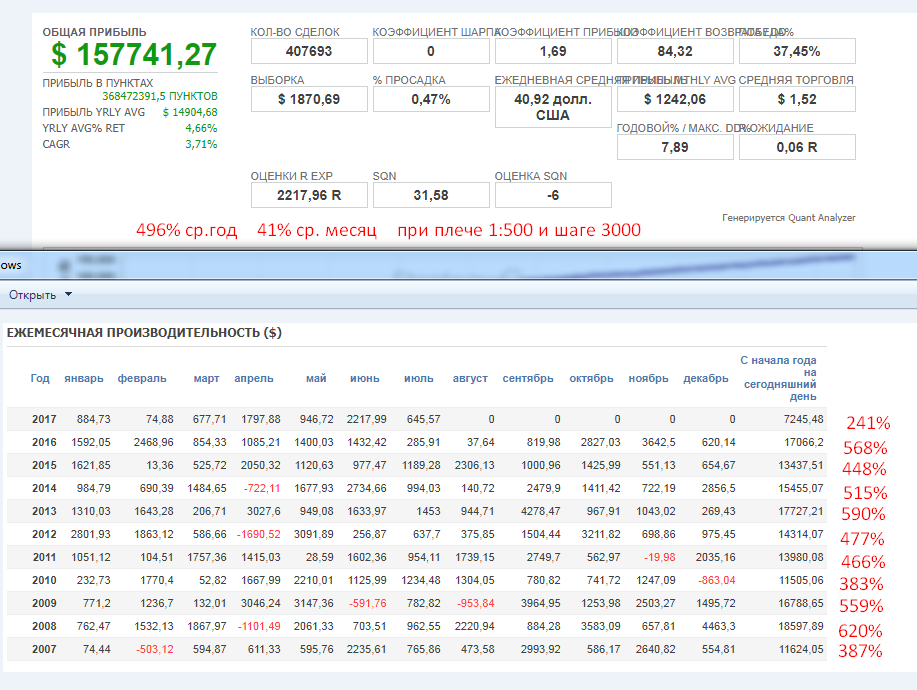Click the январь column header
Screen dimensions: 917x690
[84, 378]
